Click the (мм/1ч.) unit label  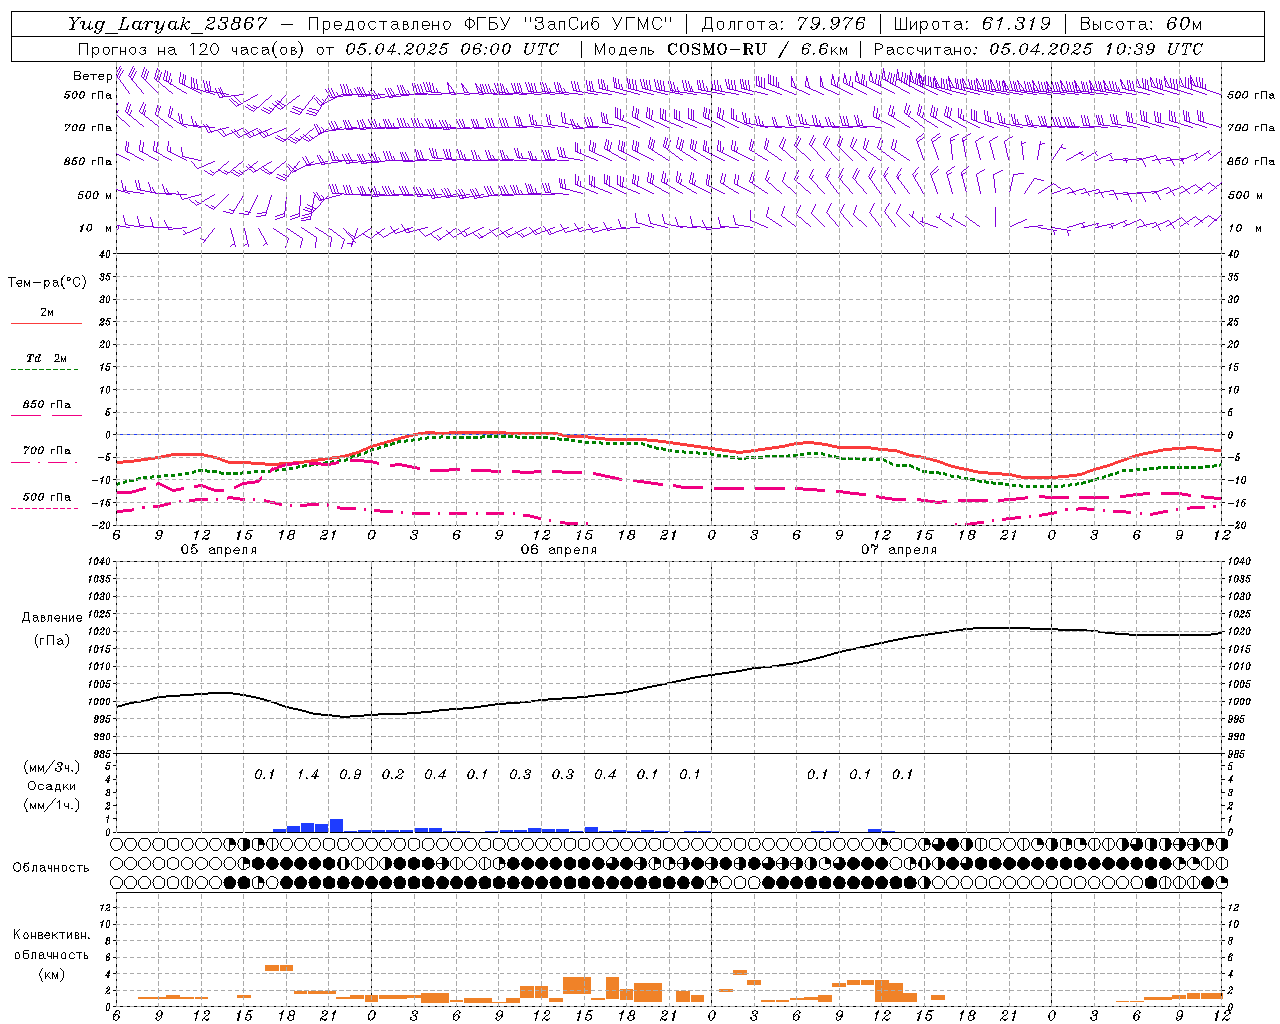coord(52,805)
